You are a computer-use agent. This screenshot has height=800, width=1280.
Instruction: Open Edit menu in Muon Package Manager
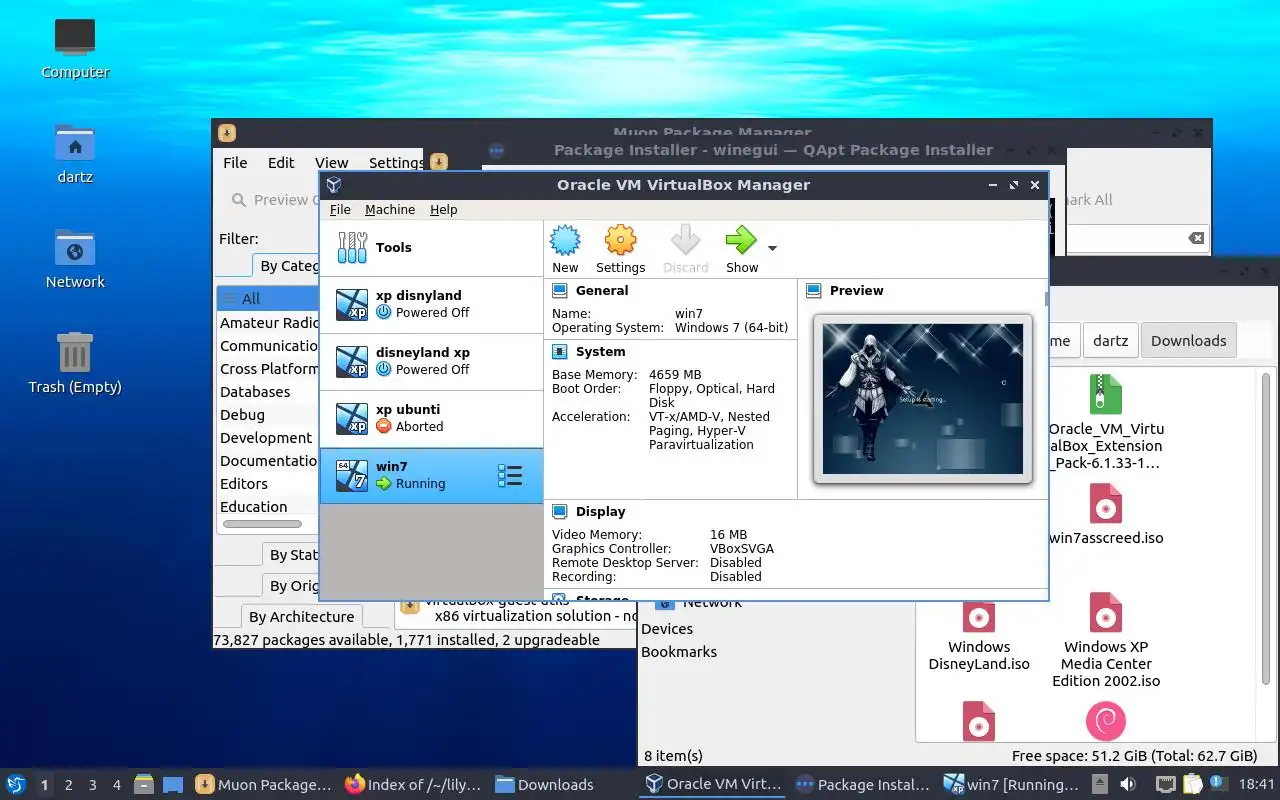tap(281, 162)
